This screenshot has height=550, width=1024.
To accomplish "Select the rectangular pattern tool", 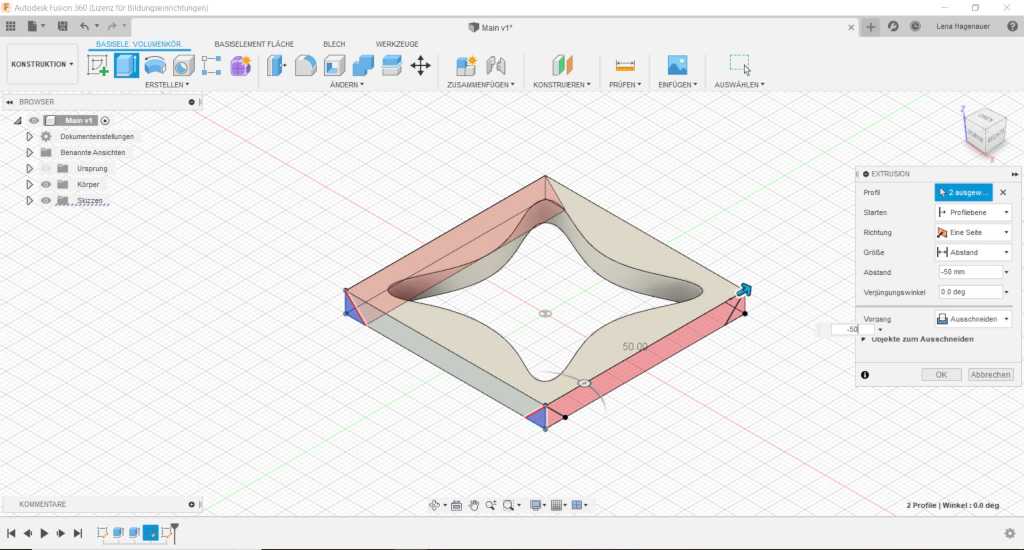I will pos(212,65).
